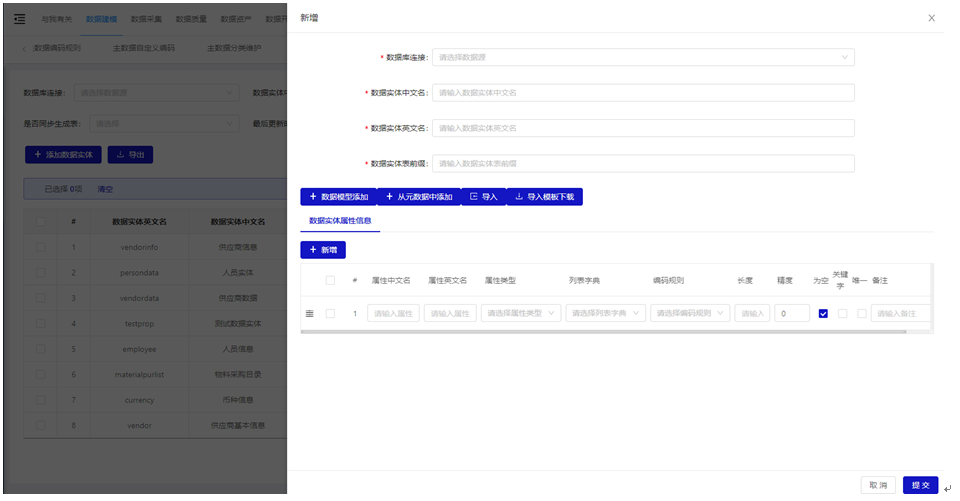Click the 清空 link
960x501 pixels.
pyautogui.click(x=105, y=189)
